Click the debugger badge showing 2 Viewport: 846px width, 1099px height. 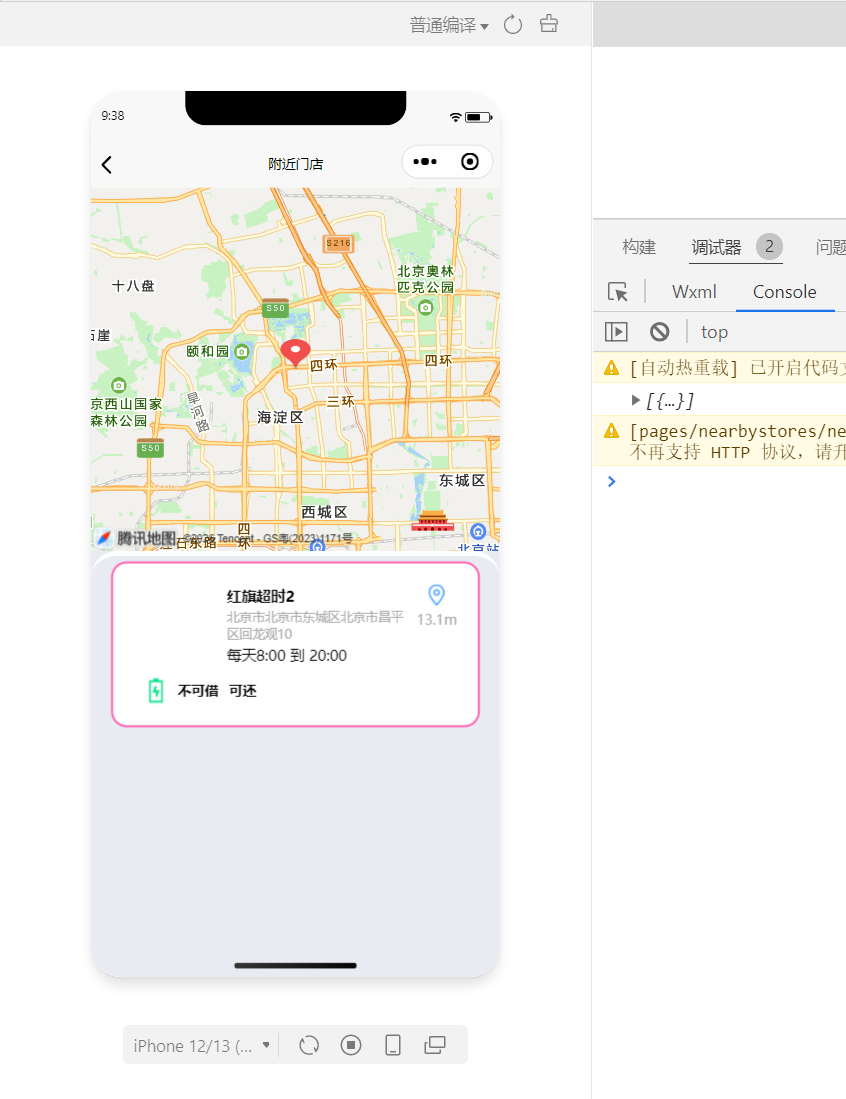[769, 247]
